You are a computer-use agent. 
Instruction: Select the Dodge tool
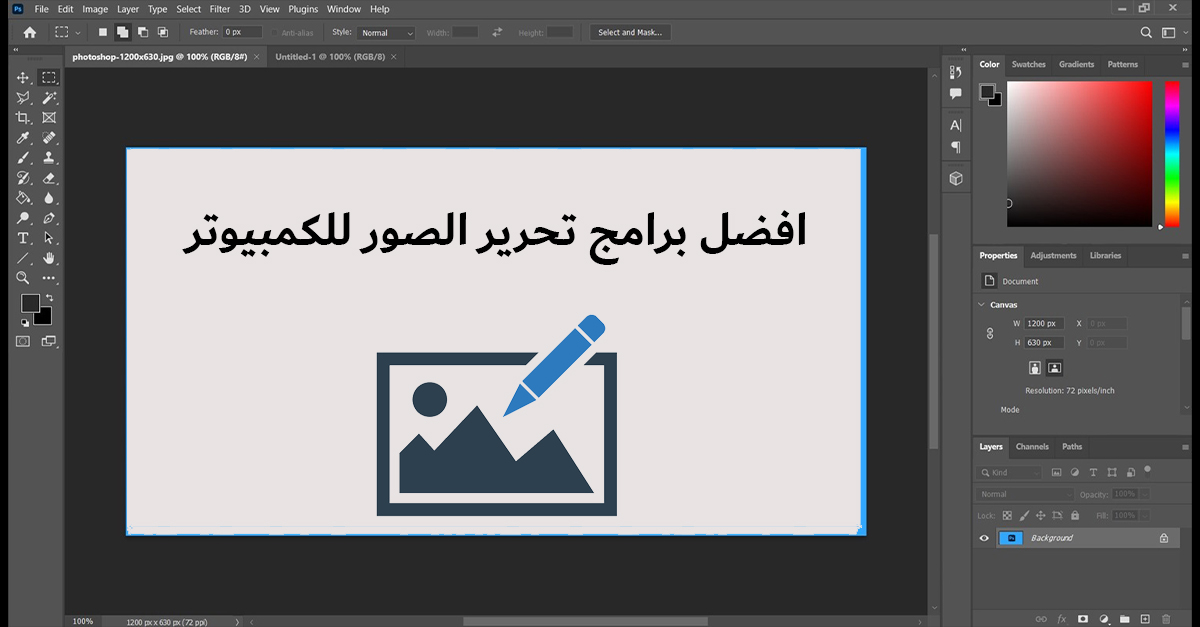pyautogui.click(x=23, y=218)
